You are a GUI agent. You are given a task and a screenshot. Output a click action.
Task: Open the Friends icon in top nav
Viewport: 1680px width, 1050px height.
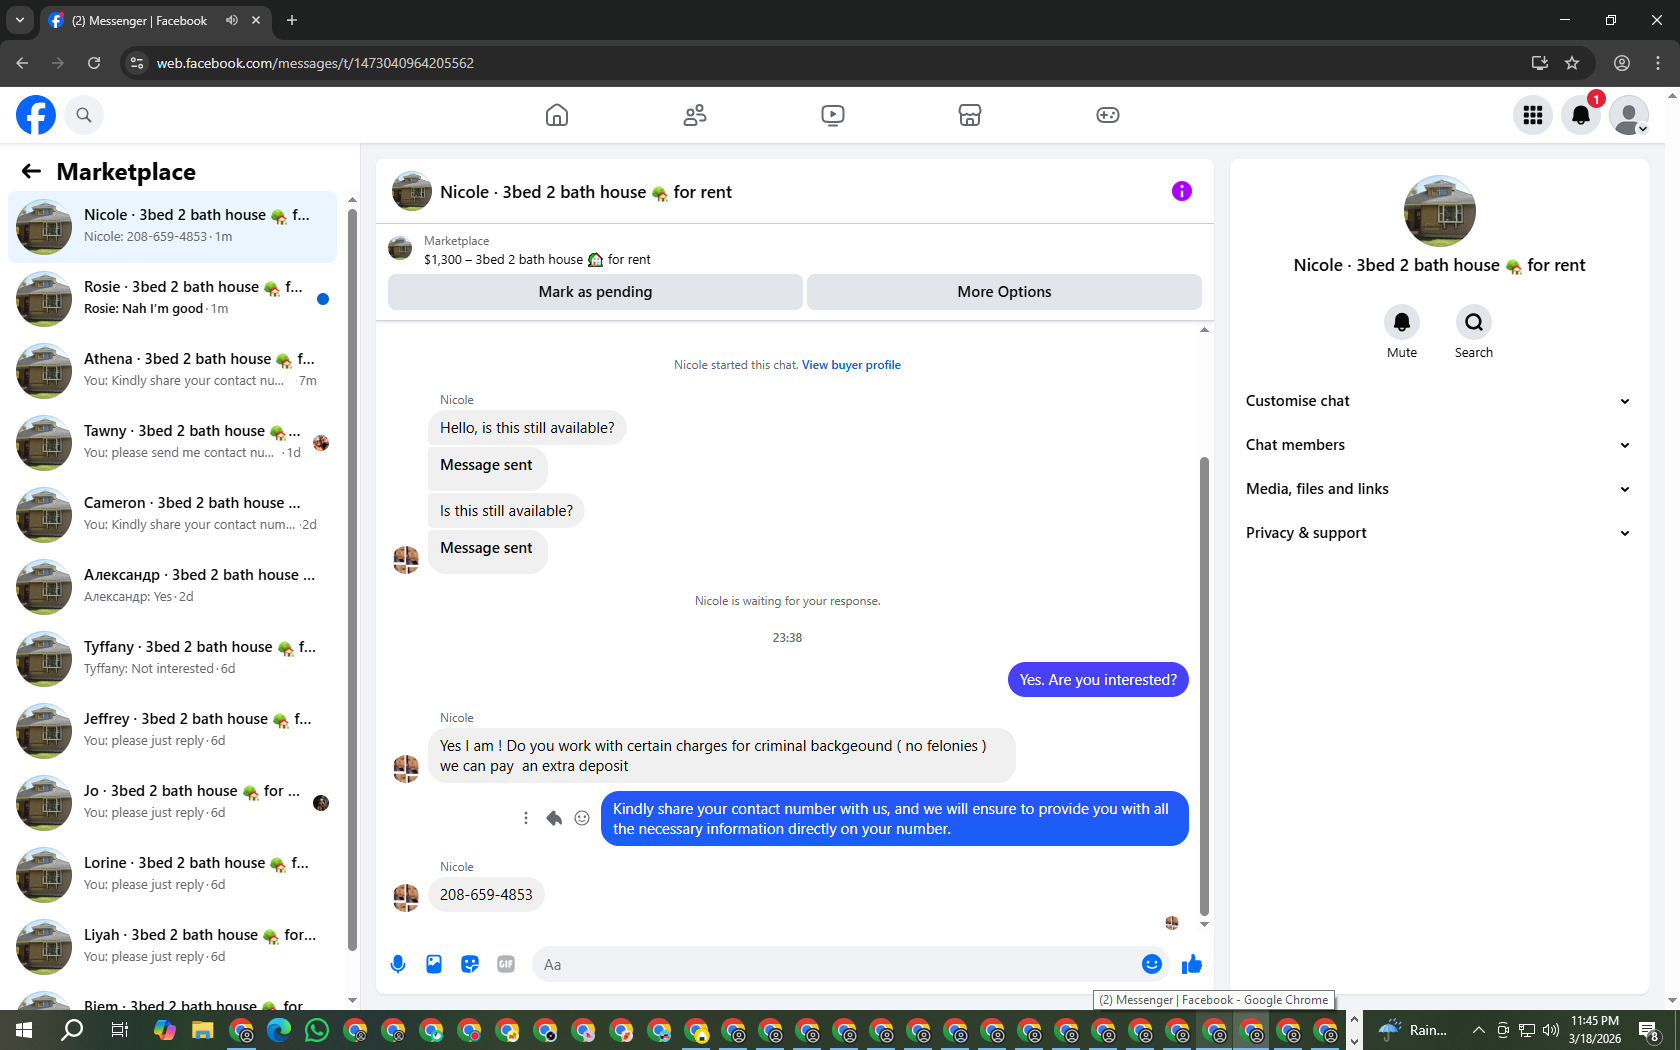click(x=695, y=115)
